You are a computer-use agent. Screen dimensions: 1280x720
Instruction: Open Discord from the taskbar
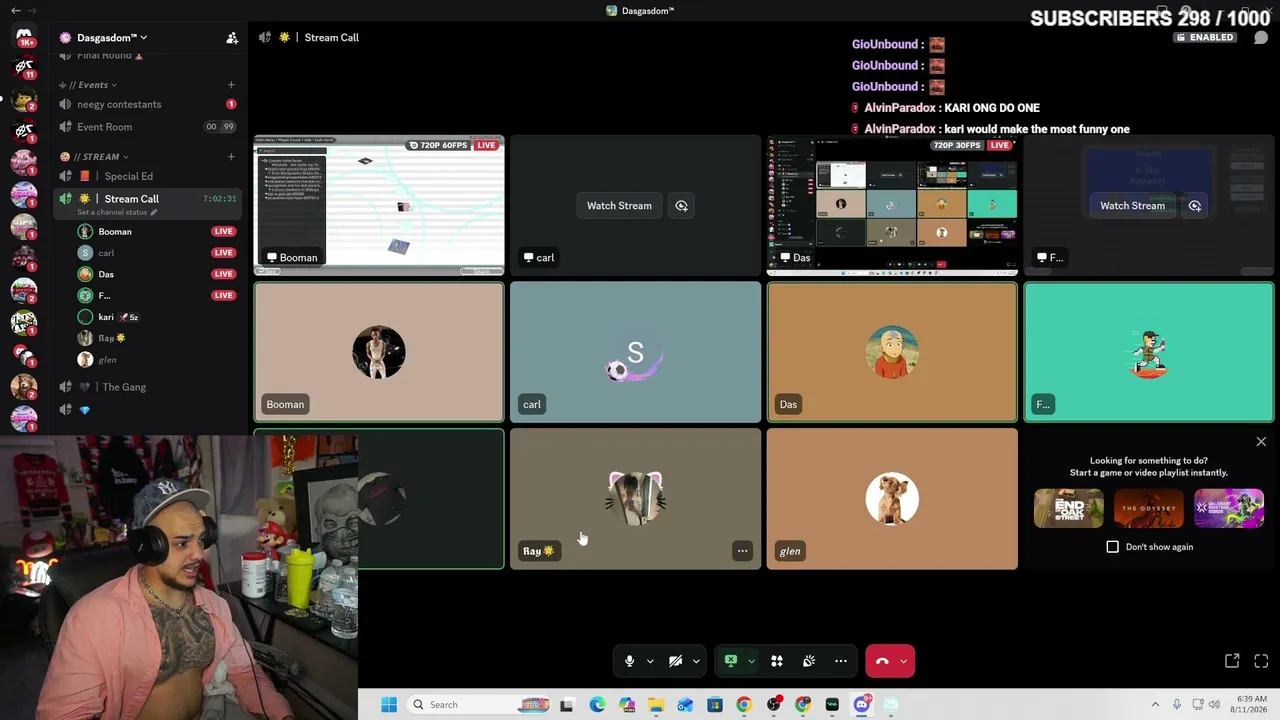[x=862, y=705]
